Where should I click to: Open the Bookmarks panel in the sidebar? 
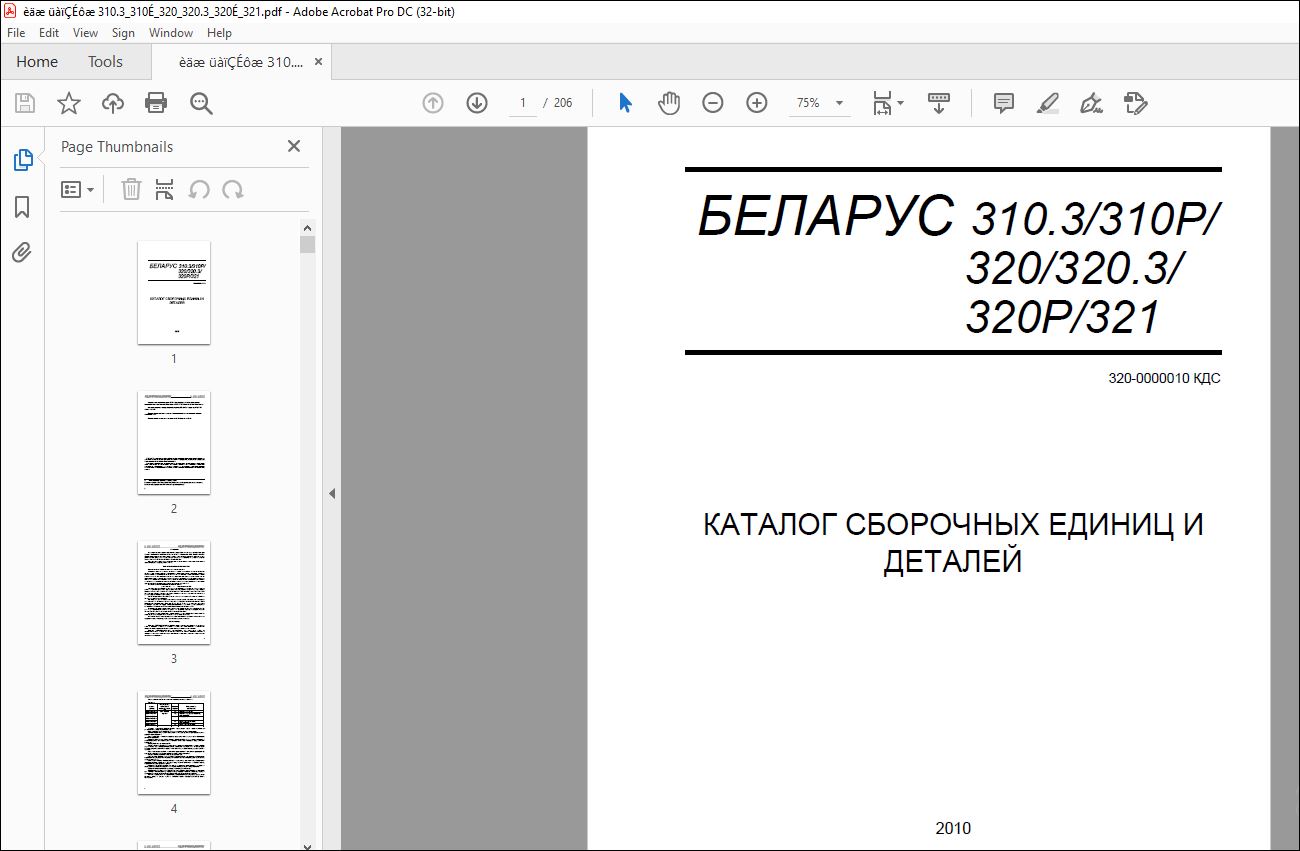(x=22, y=207)
